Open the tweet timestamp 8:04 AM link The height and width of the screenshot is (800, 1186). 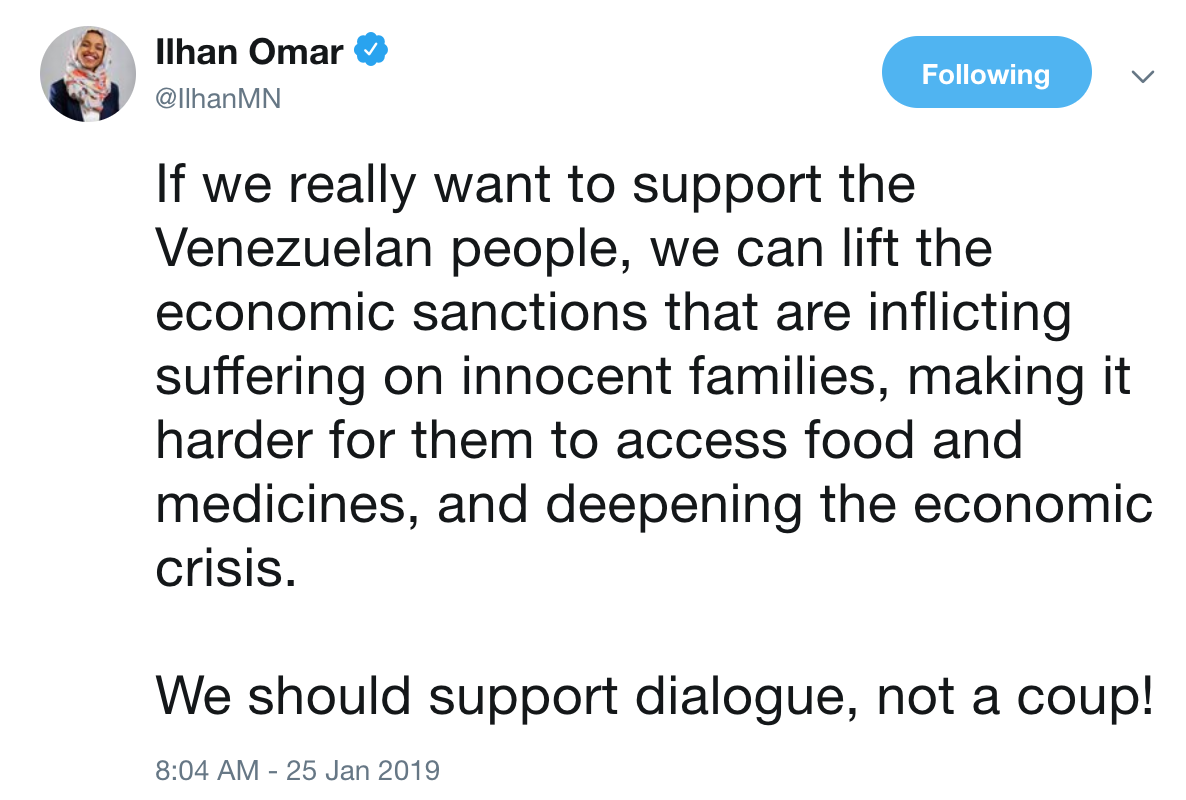207,770
